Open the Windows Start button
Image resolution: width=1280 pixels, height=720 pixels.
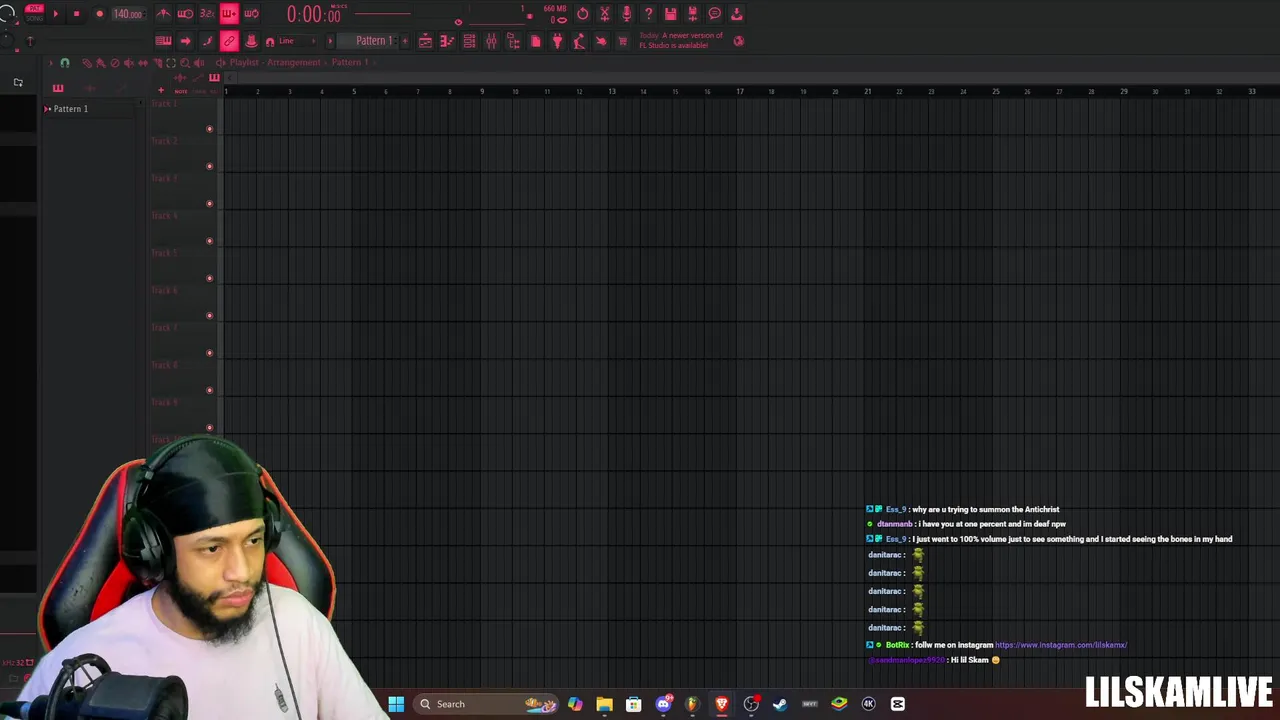tap(396, 704)
